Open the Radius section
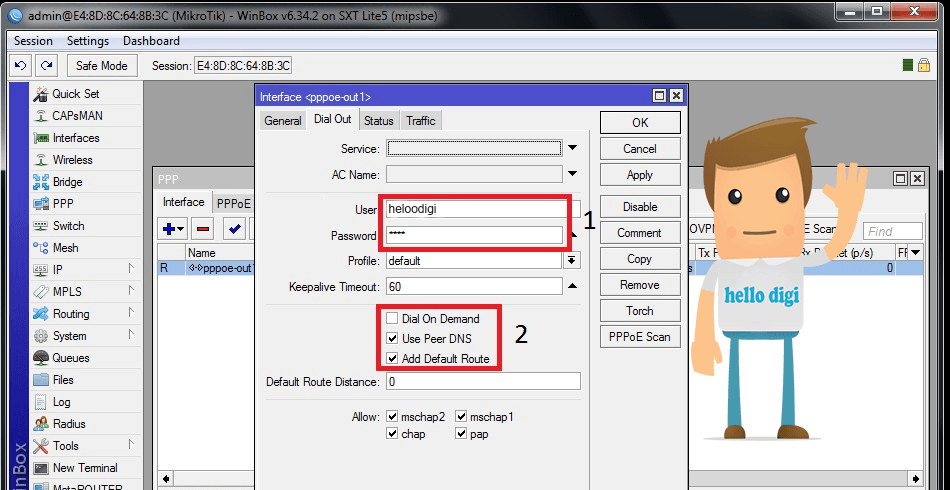 point(68,424)
